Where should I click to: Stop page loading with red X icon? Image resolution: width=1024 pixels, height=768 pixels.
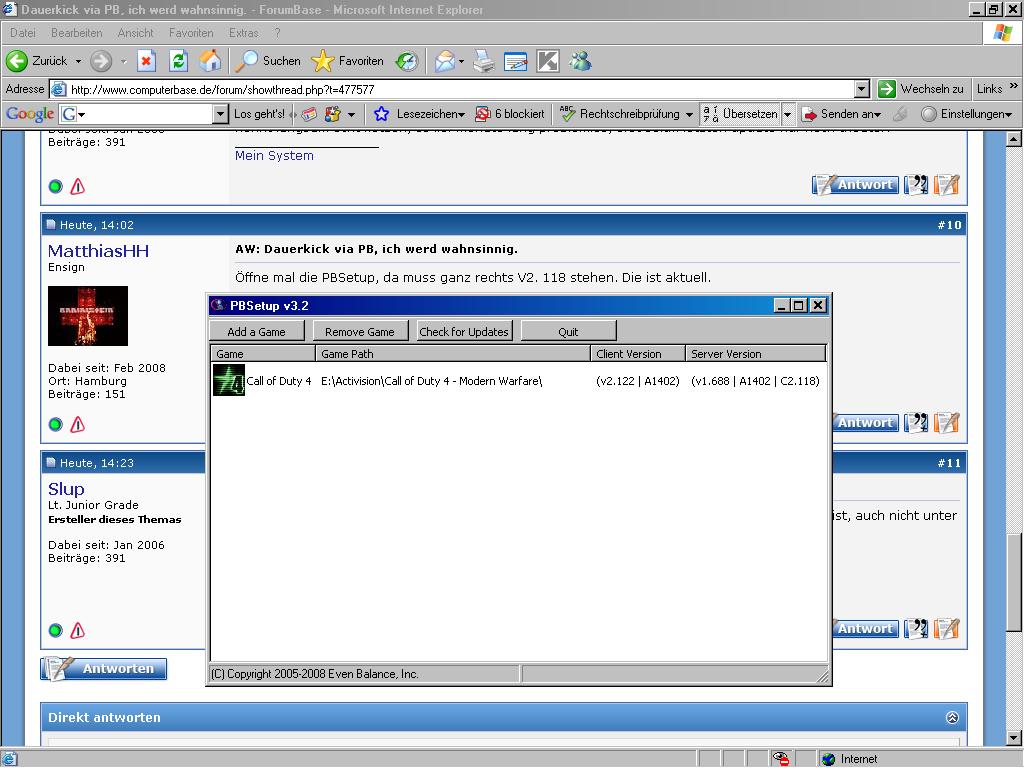[x=146, y=61]
